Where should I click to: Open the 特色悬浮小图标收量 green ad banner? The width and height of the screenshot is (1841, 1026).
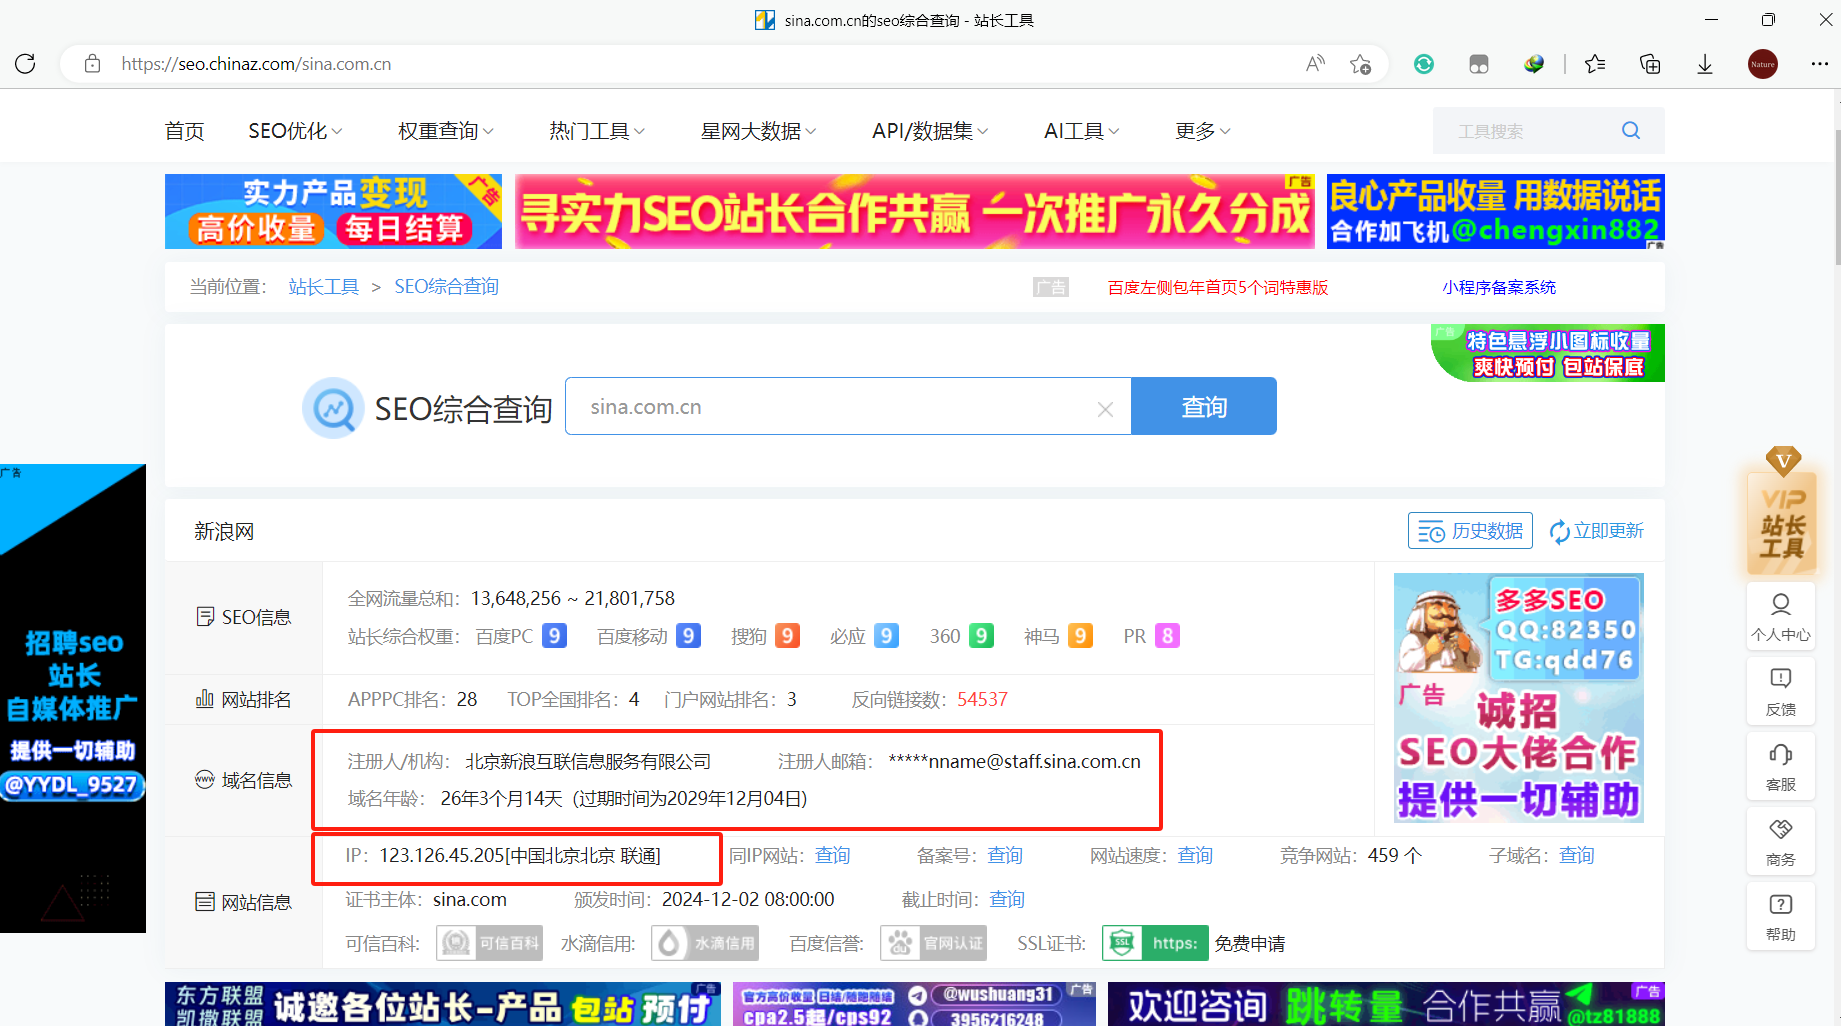click(x=1548, y=353)
